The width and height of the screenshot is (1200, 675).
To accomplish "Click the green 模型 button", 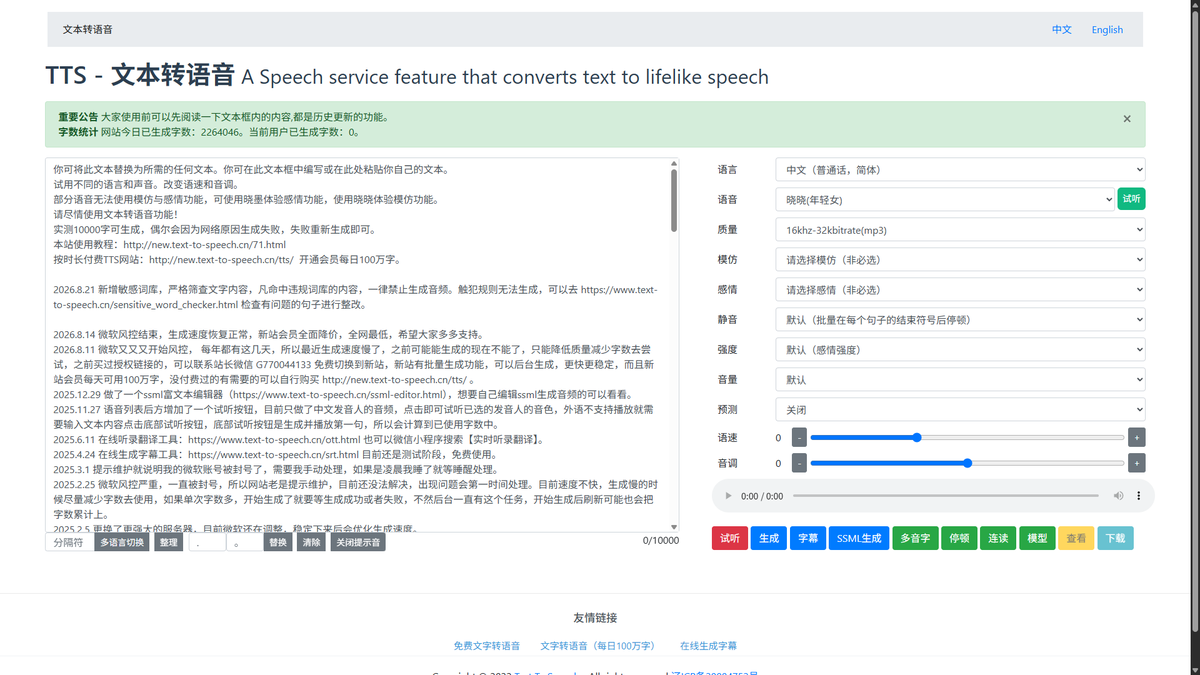I will pos(1037,538).
